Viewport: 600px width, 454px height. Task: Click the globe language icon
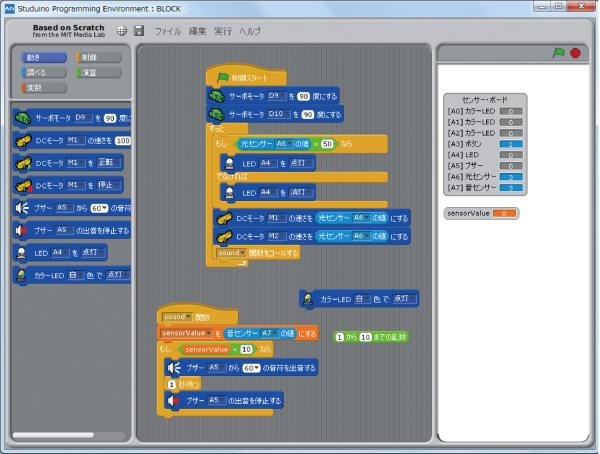pyautogui.click(x=121, y=32)
